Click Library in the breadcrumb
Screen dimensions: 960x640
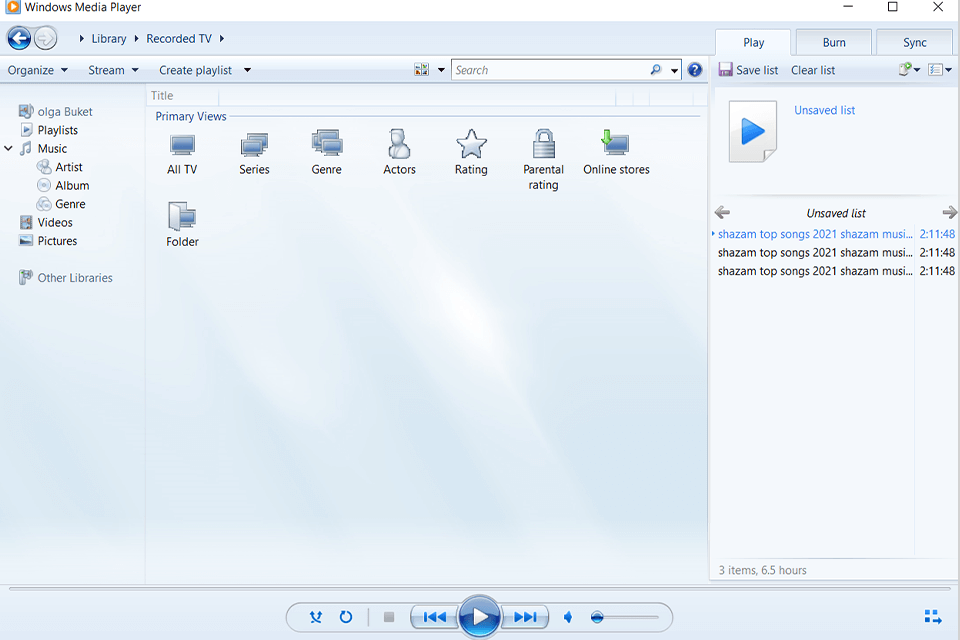108,39
